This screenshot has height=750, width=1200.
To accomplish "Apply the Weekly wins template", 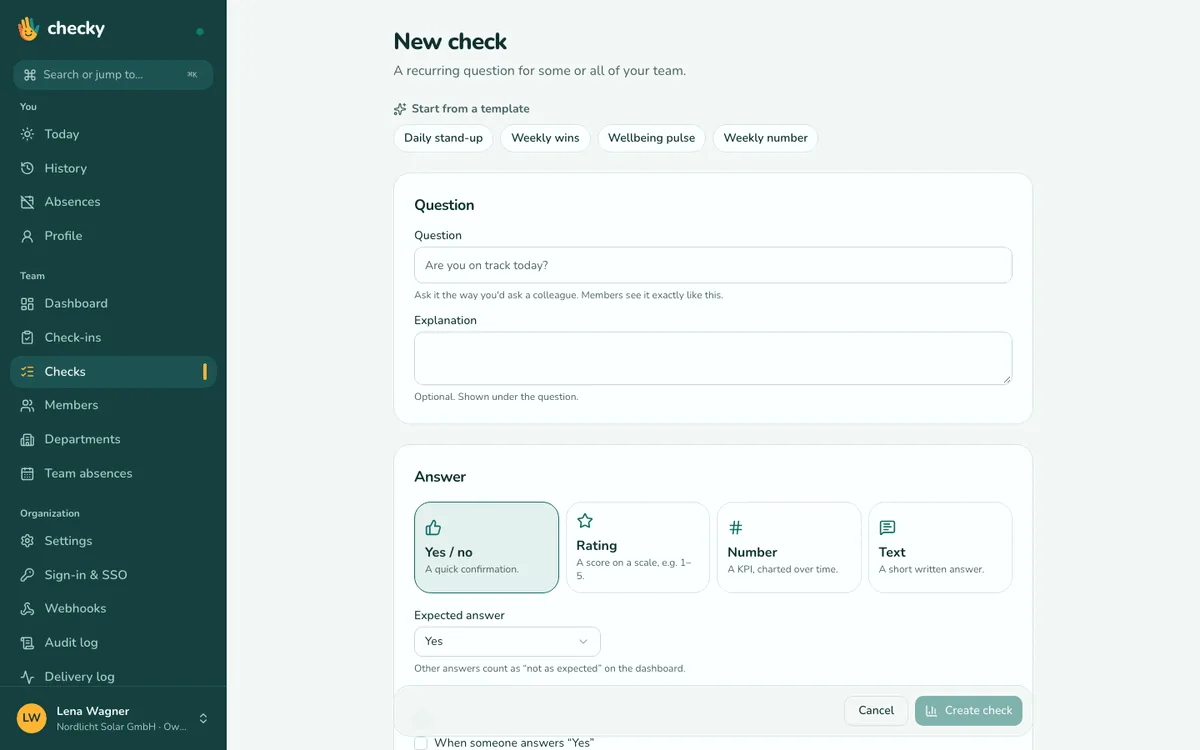I will 545,138.
